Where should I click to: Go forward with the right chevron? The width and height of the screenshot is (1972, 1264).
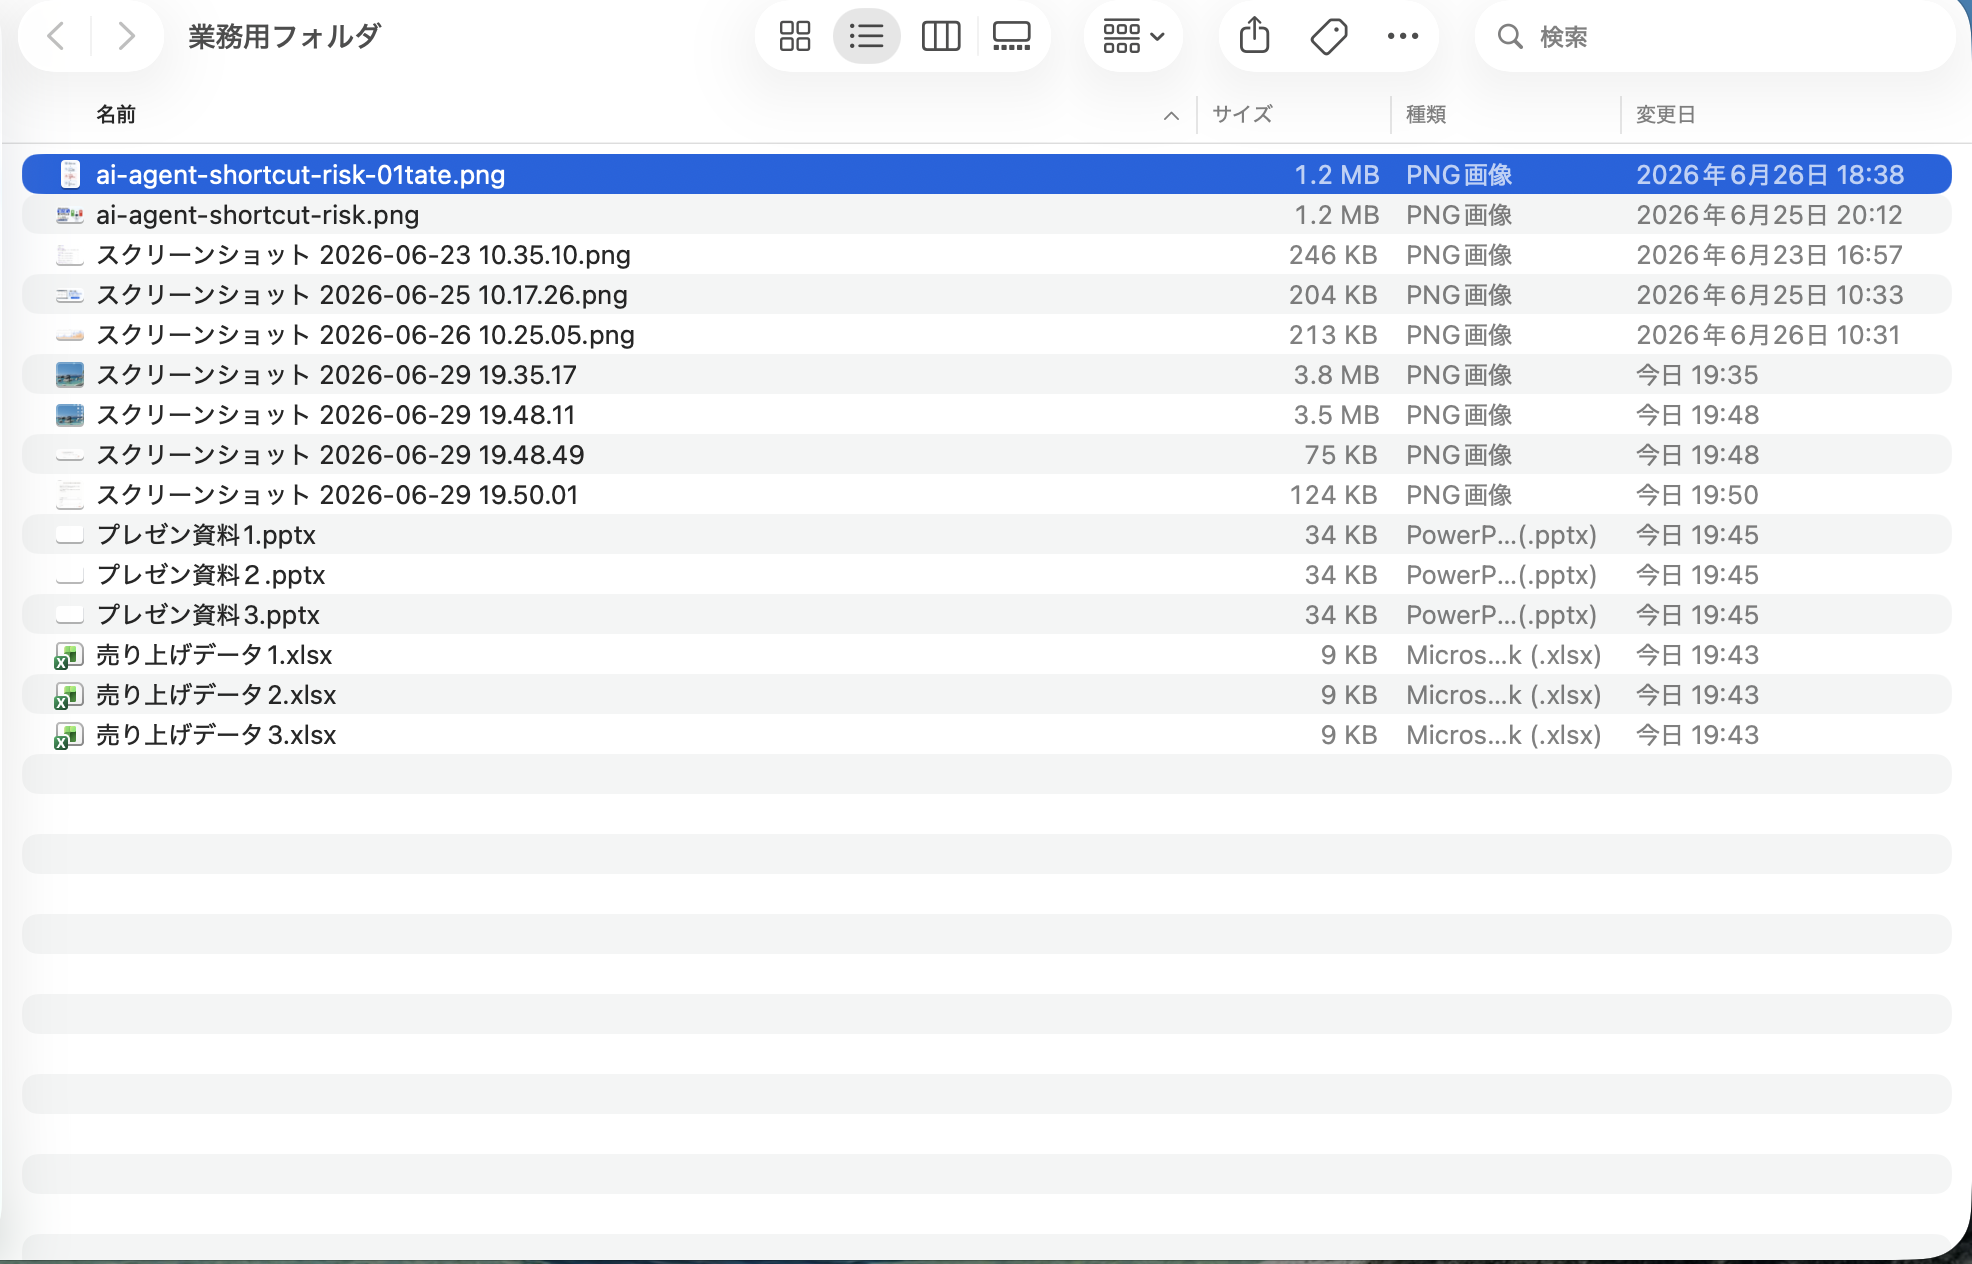point(126,37)
